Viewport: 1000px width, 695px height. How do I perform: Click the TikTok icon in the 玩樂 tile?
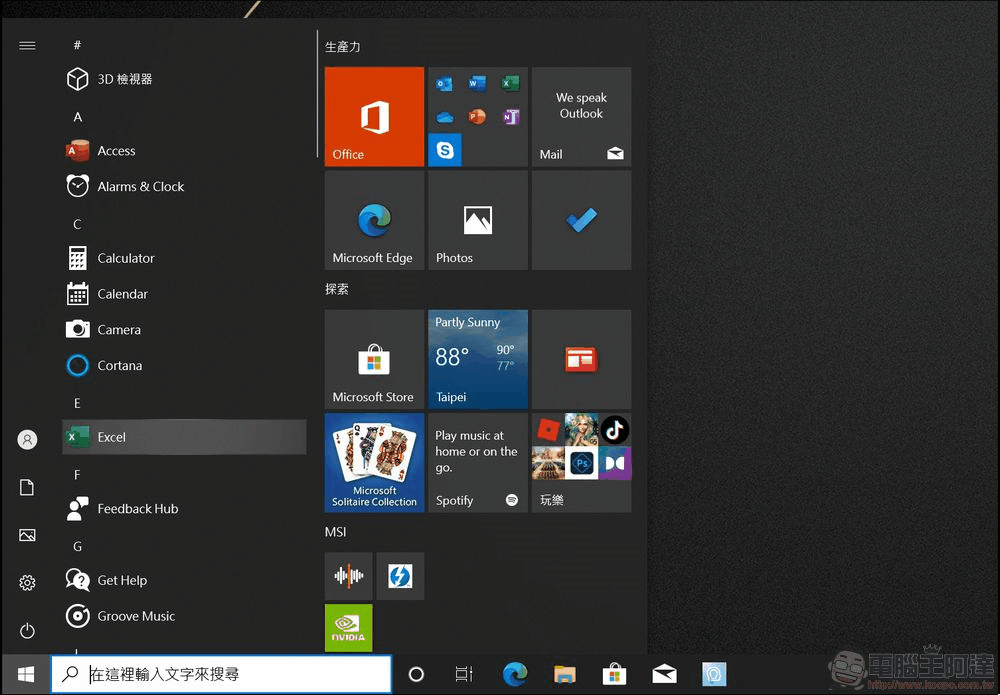[x=615, y=430]
